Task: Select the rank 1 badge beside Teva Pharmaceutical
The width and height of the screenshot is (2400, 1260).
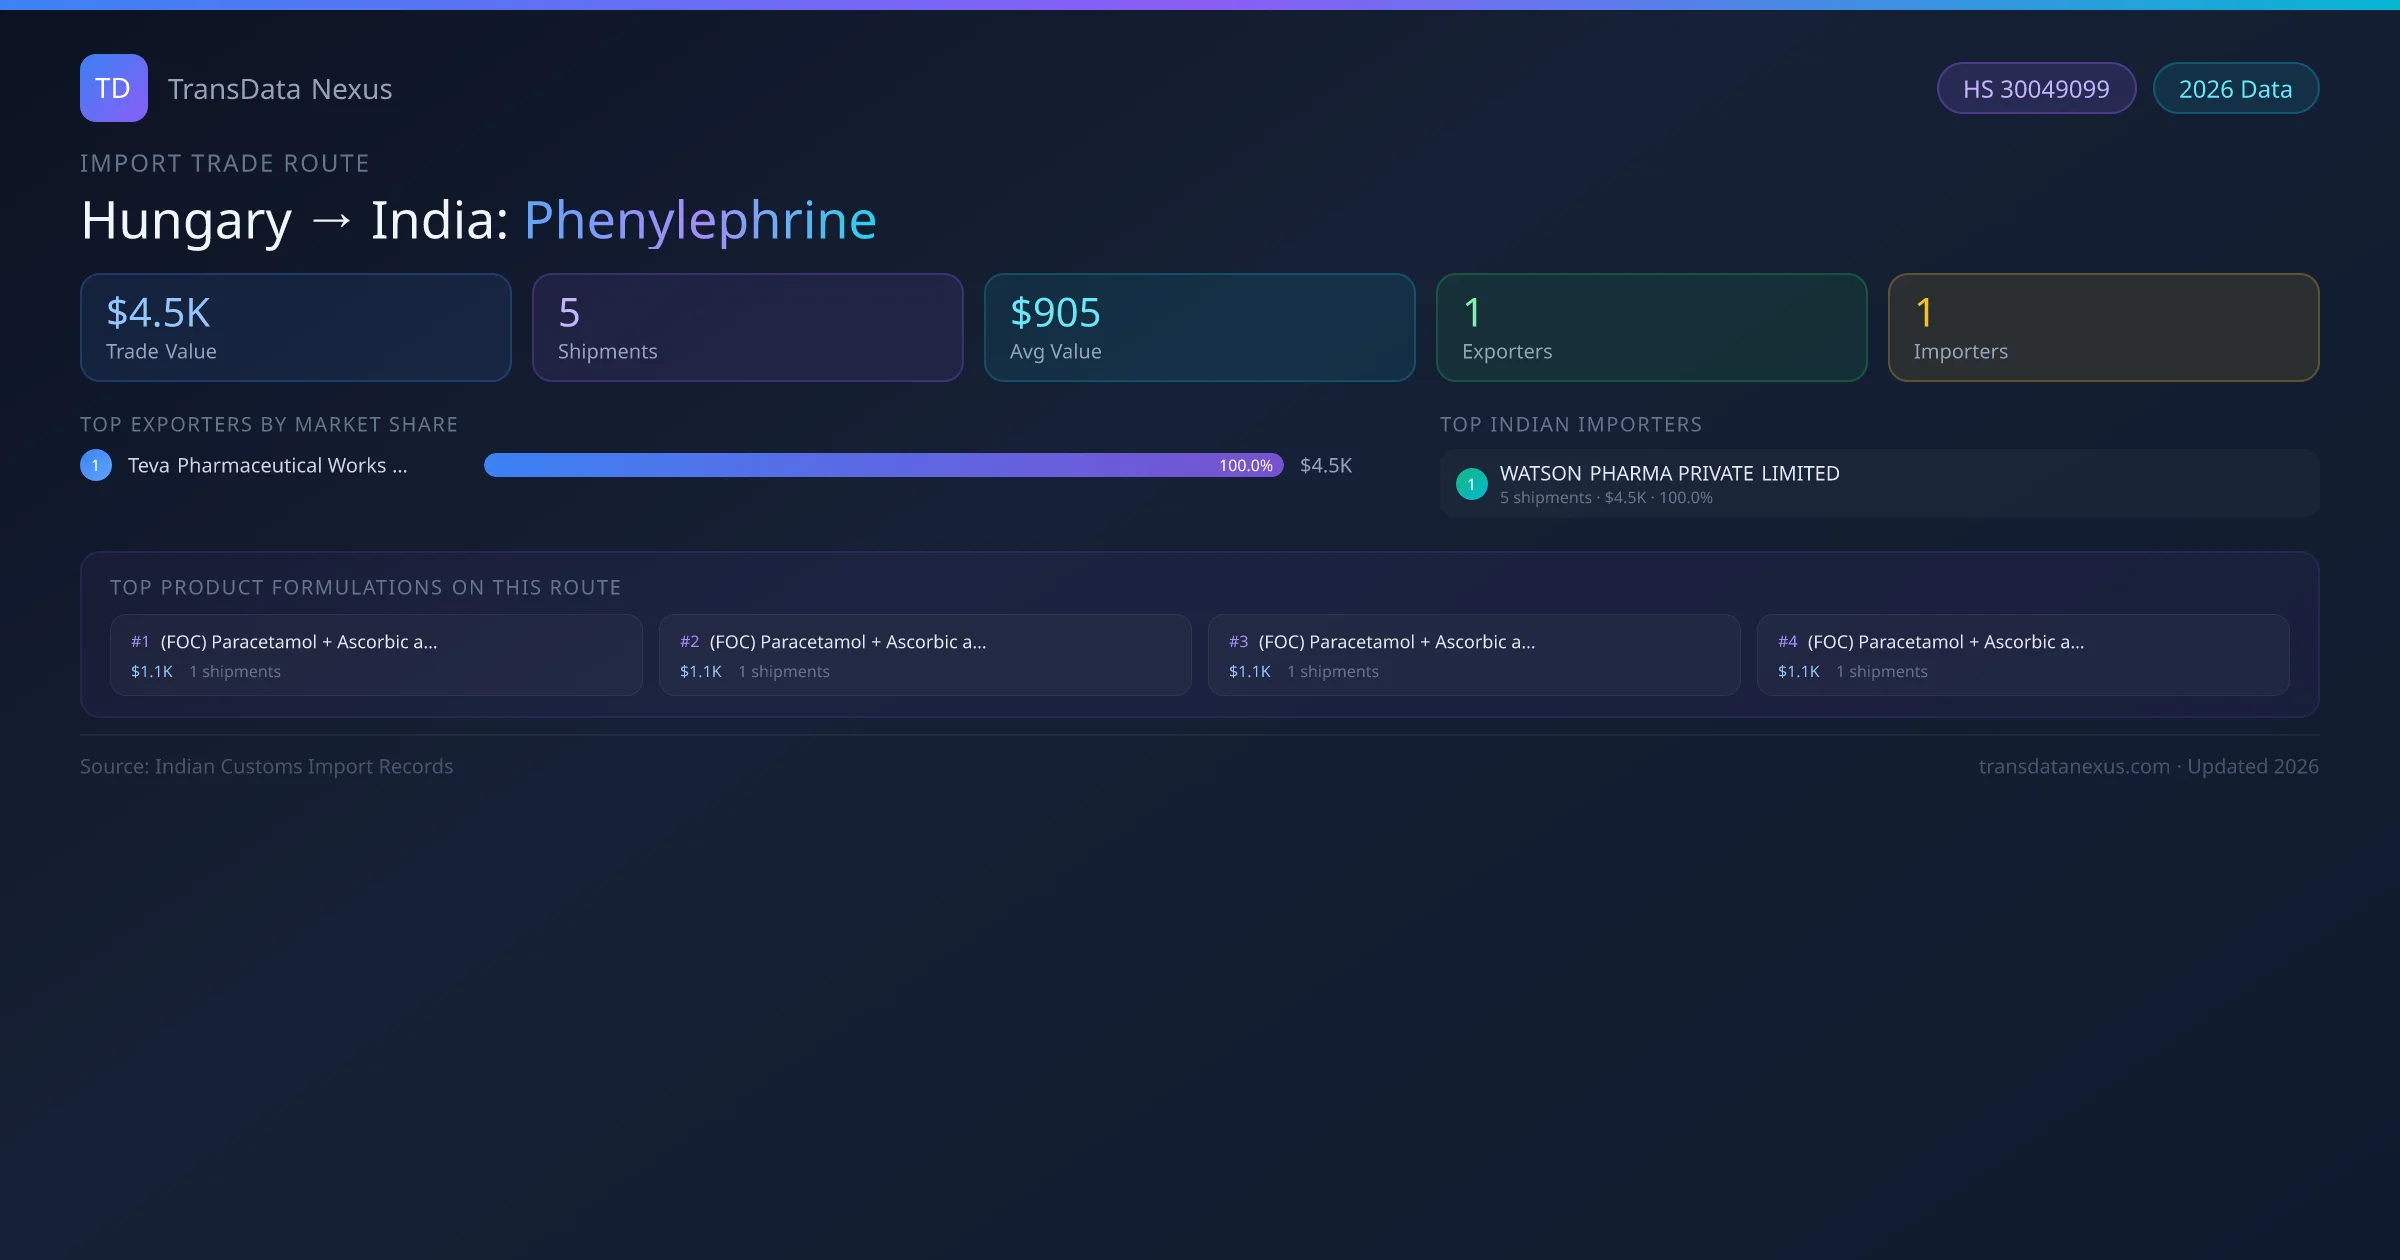Action: (x=95, y=464)
